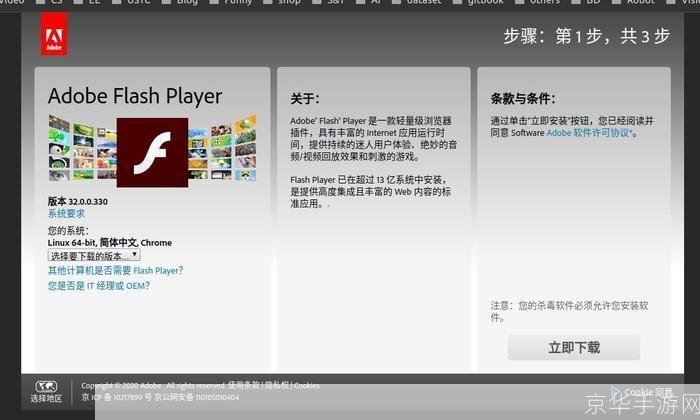This screenshot has height=420, width=700.
Task: Click the '京 ICP 备 10217899 号' text
Action: 117,397
